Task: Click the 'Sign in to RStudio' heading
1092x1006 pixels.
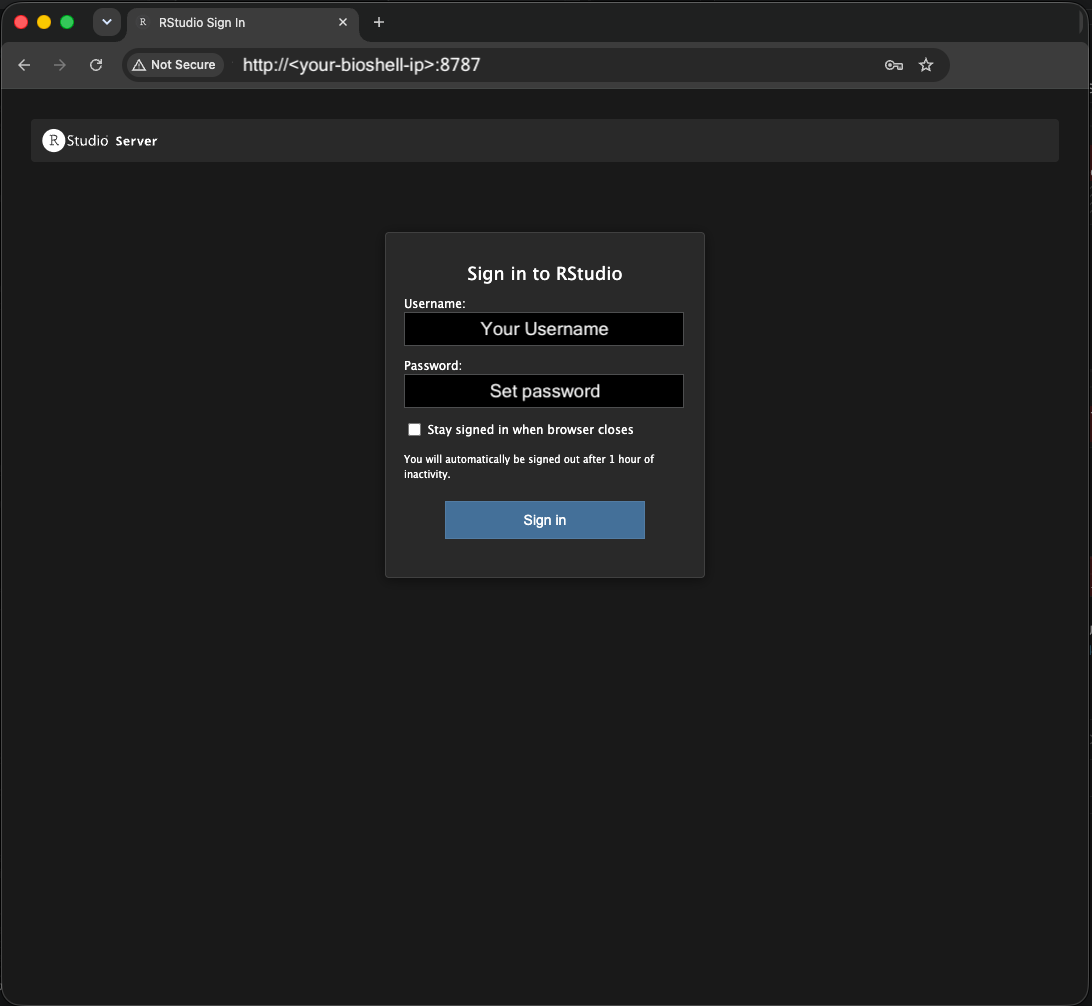Action: click(x=545, y=274)
